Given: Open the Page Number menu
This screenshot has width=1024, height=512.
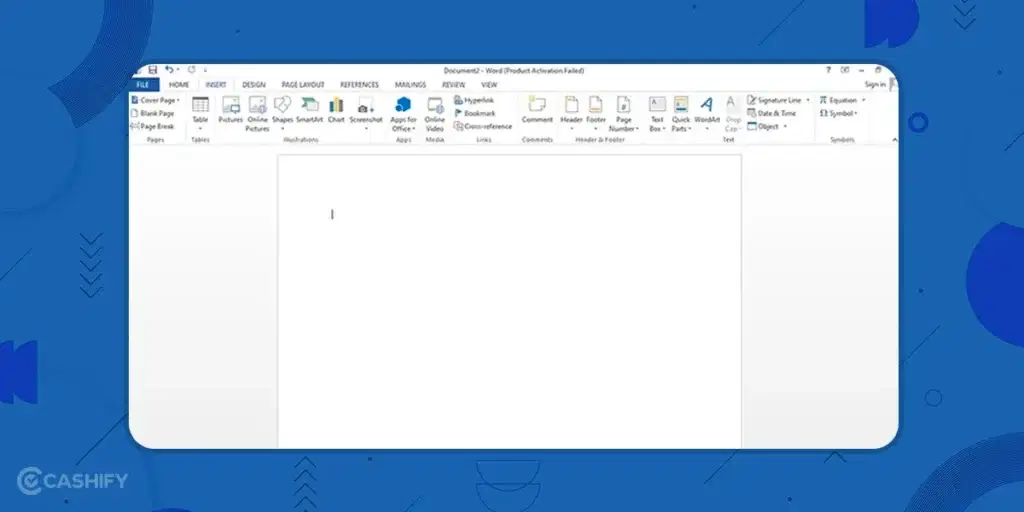Looking at the screenshot, I should pos(624,114).
